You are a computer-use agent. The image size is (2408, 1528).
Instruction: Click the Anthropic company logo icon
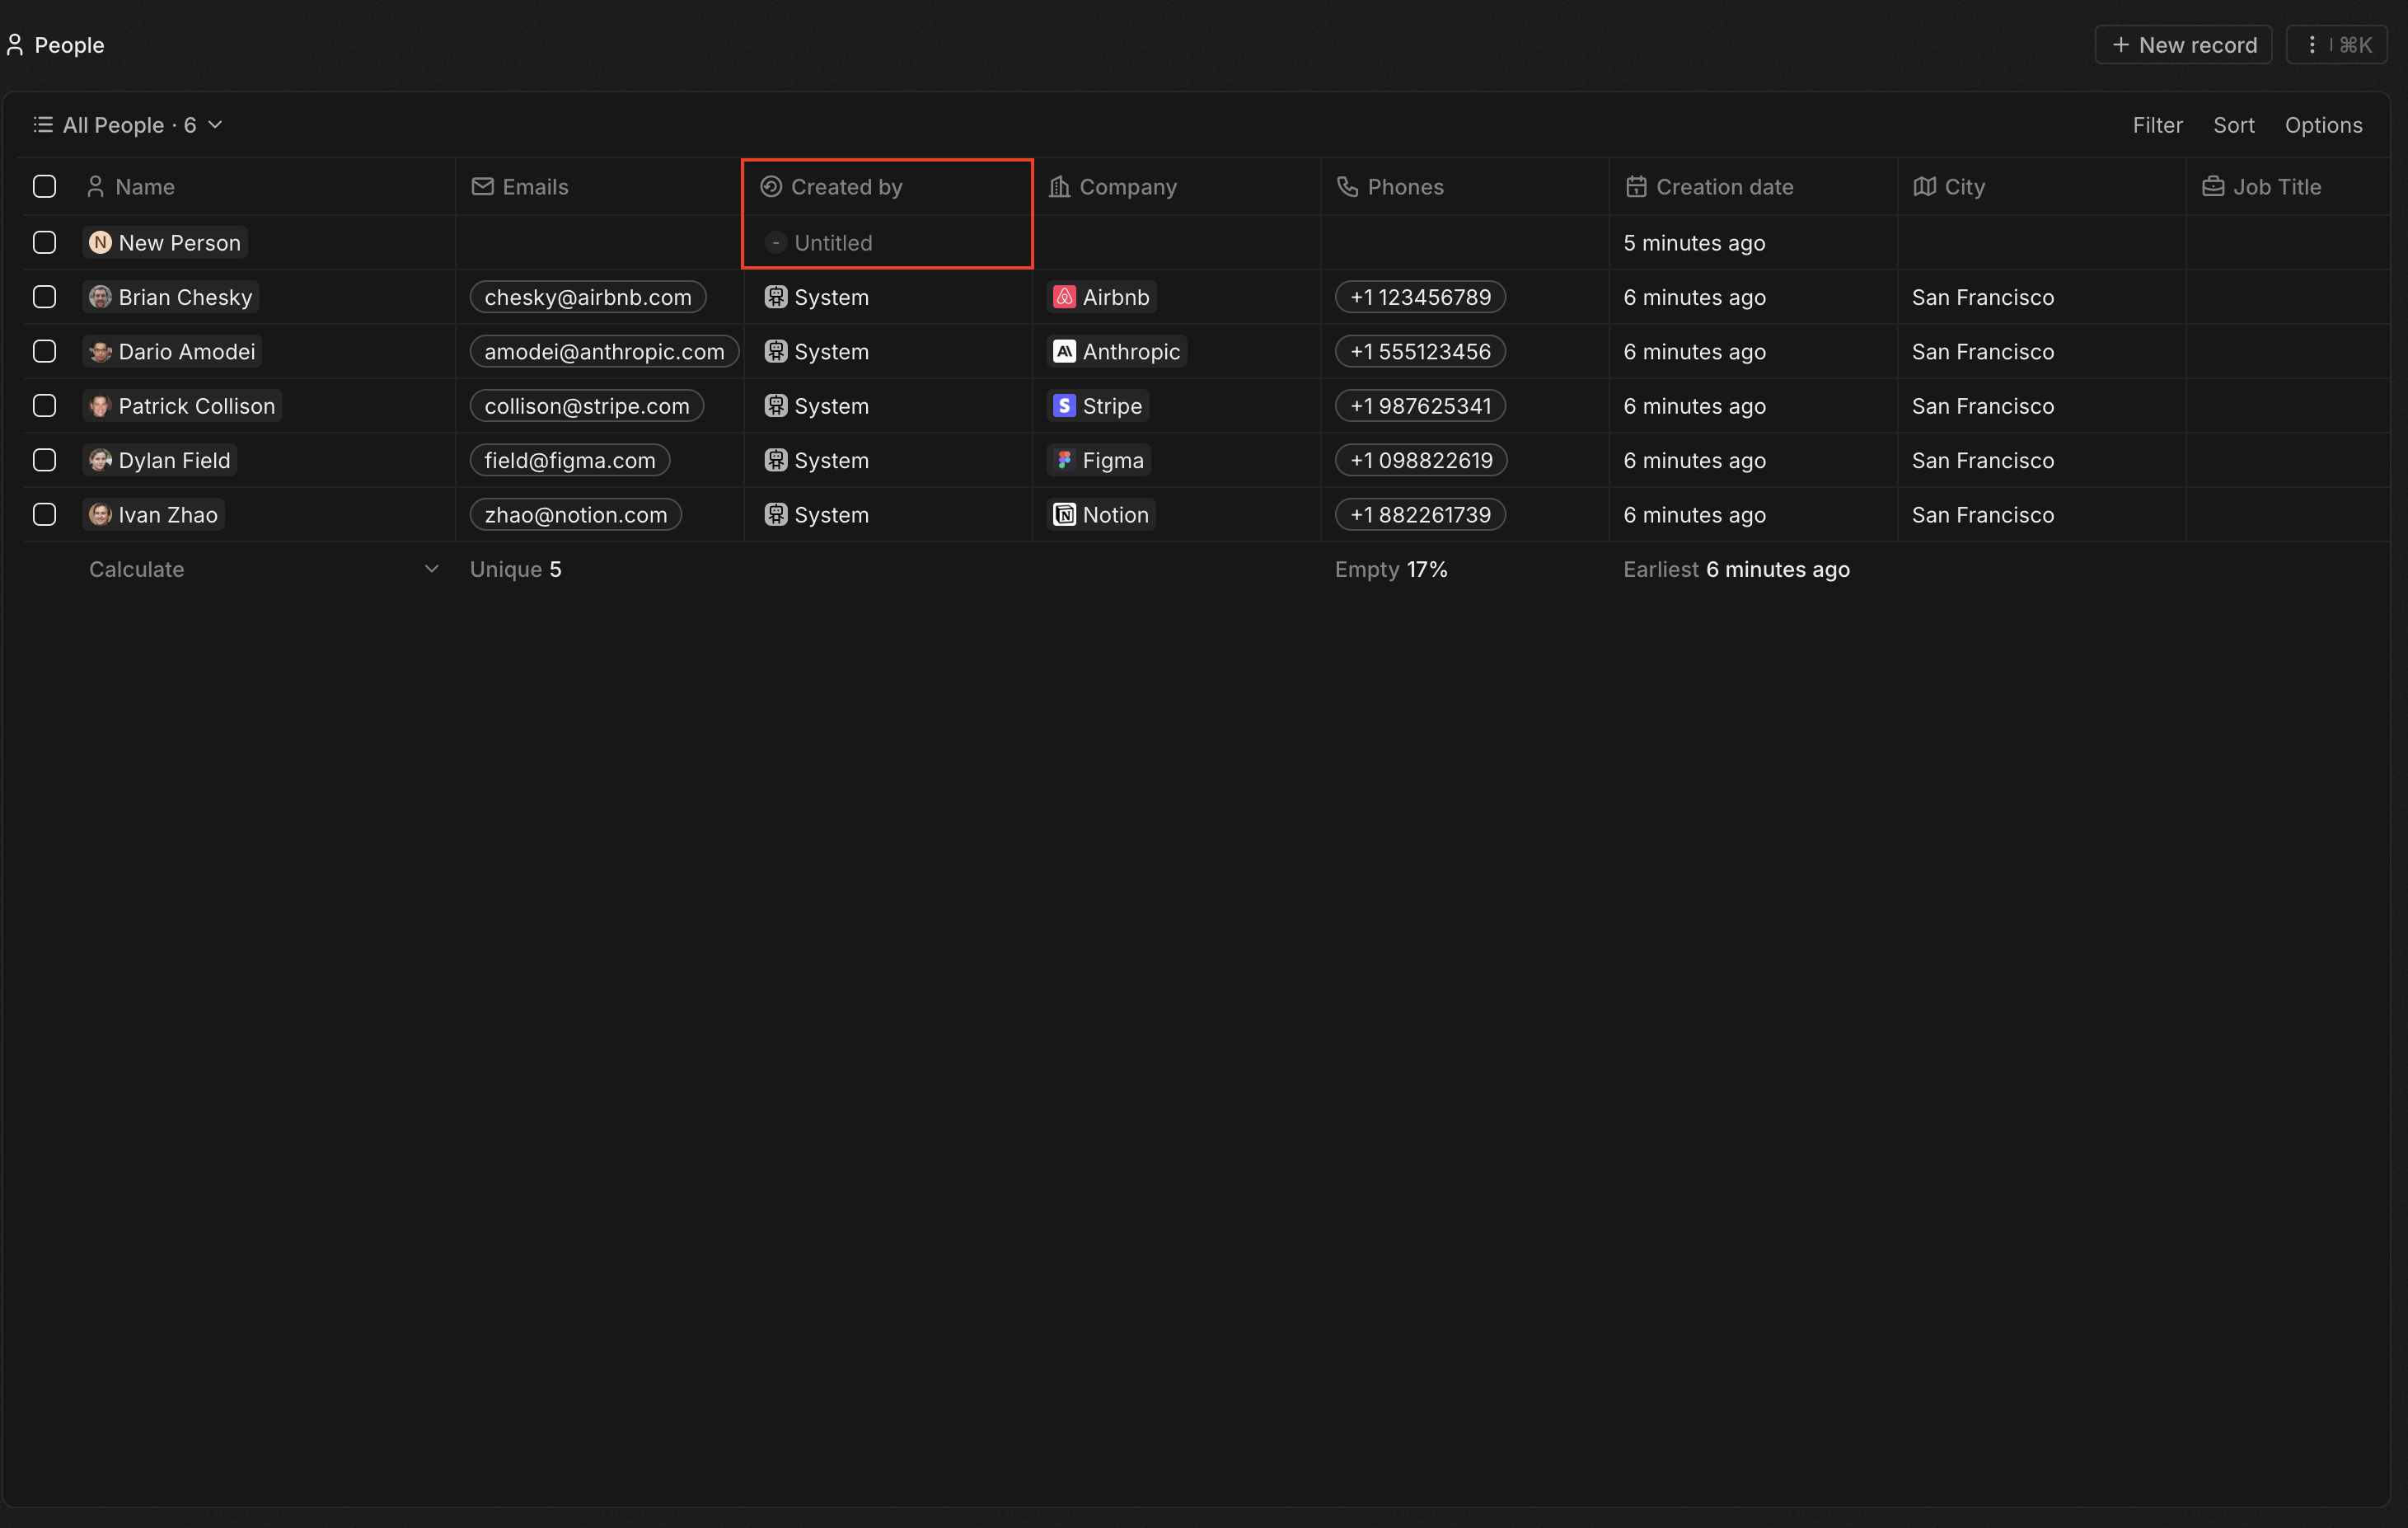pyautogui.click(x=1064, y=351)
